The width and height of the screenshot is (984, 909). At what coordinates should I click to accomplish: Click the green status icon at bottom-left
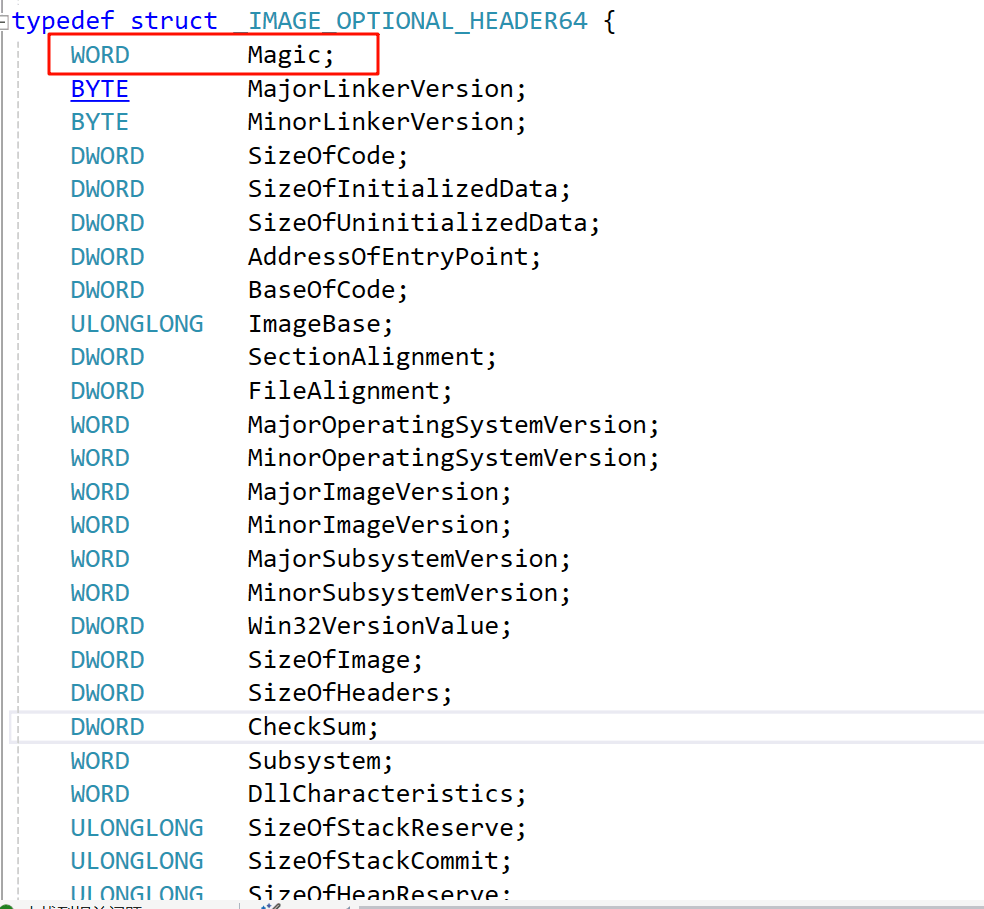[6, 905]
